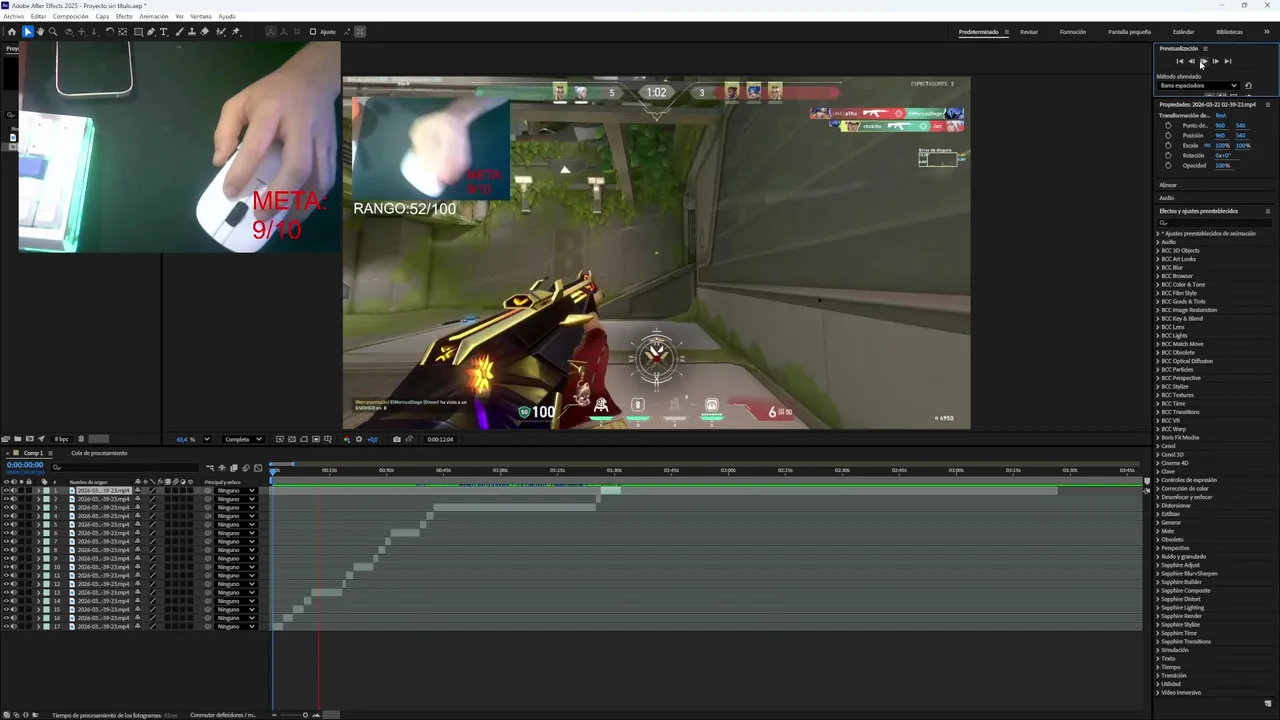Open the Ninguno parent dropdown for layer 1
Image resolution: width=1280 pixels, height=720 pixels.
point(236,490)
